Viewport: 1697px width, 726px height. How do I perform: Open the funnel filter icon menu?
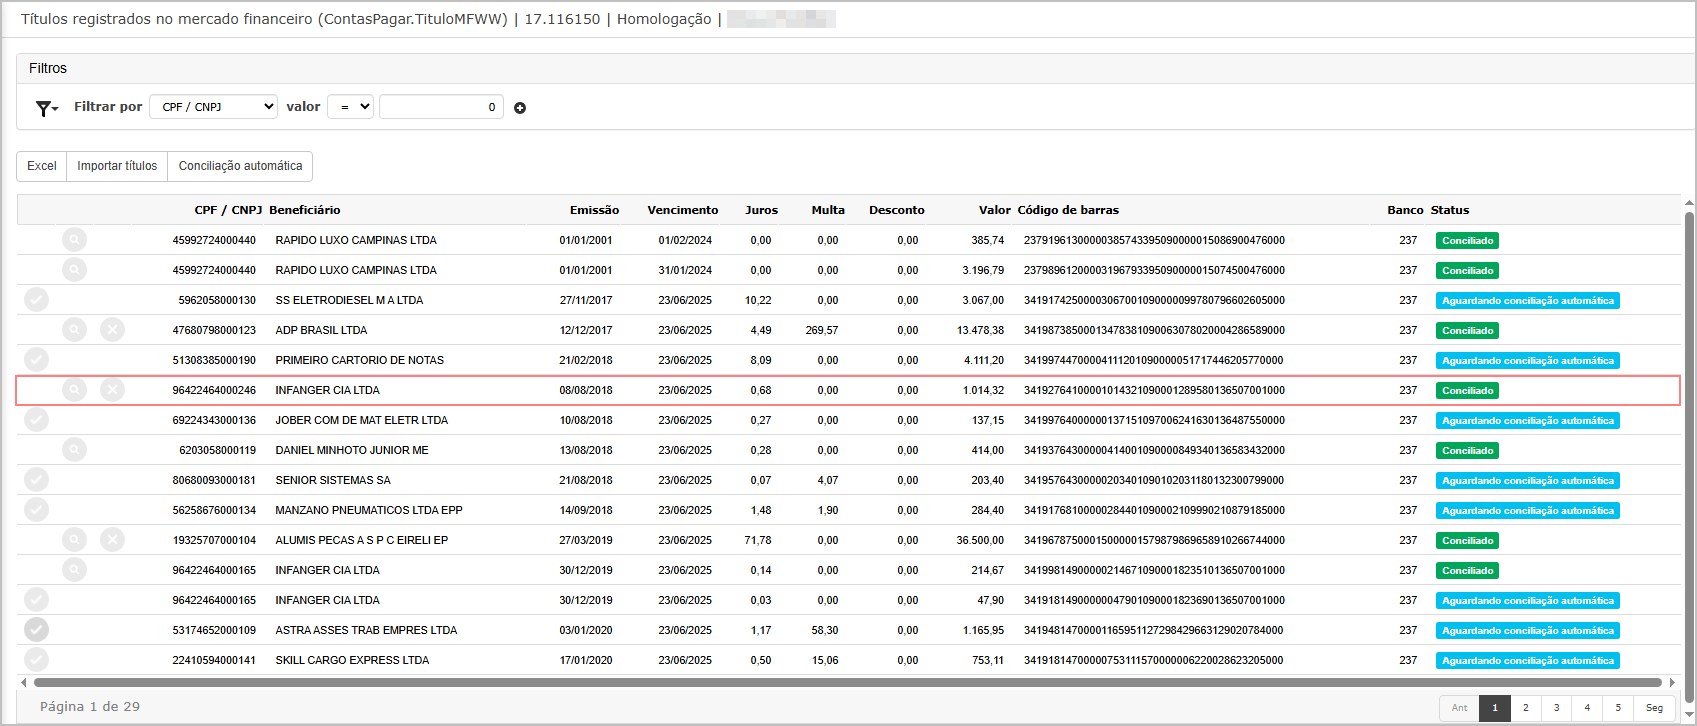coord(46,108)
